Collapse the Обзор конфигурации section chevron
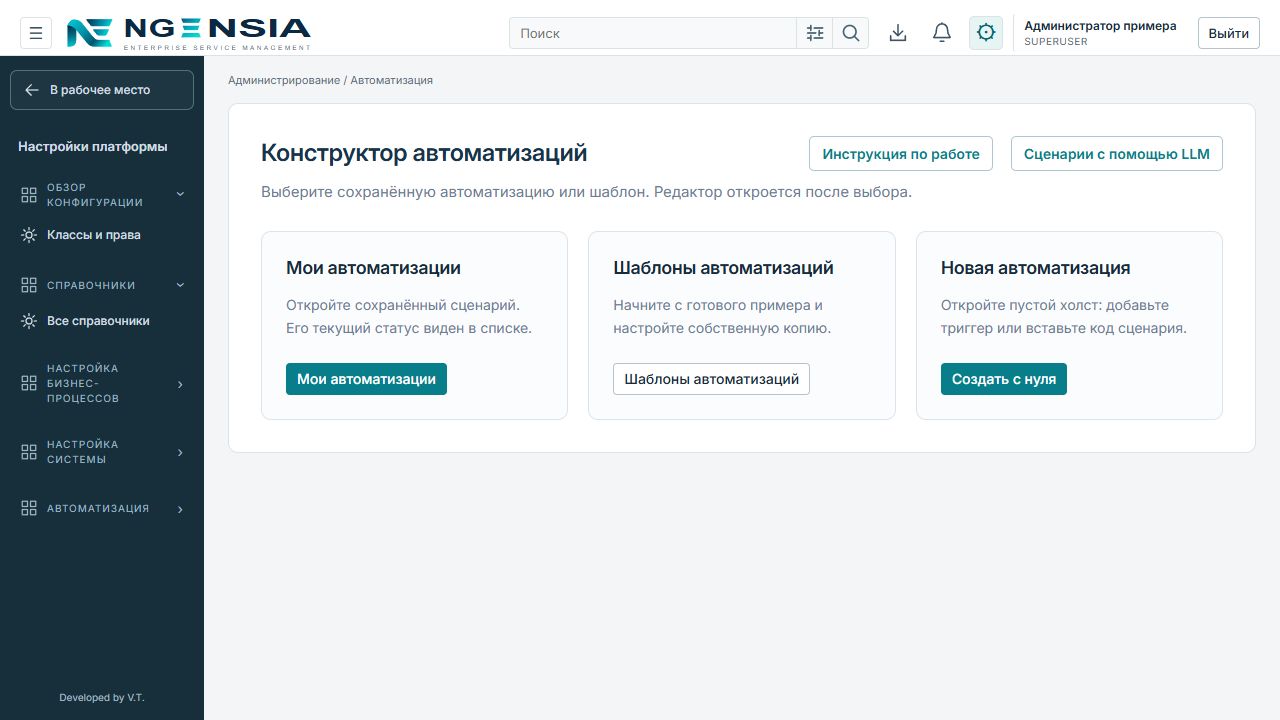 pyautogui.click(x=180, y=194)
